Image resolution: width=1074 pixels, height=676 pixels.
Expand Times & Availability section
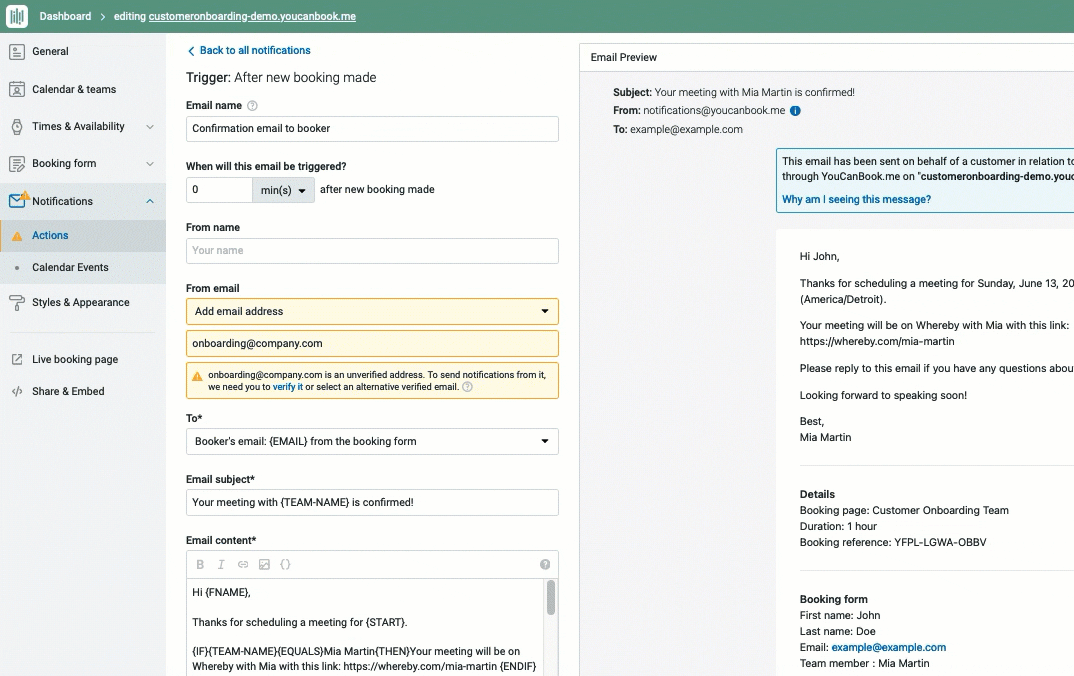(150, 127)
